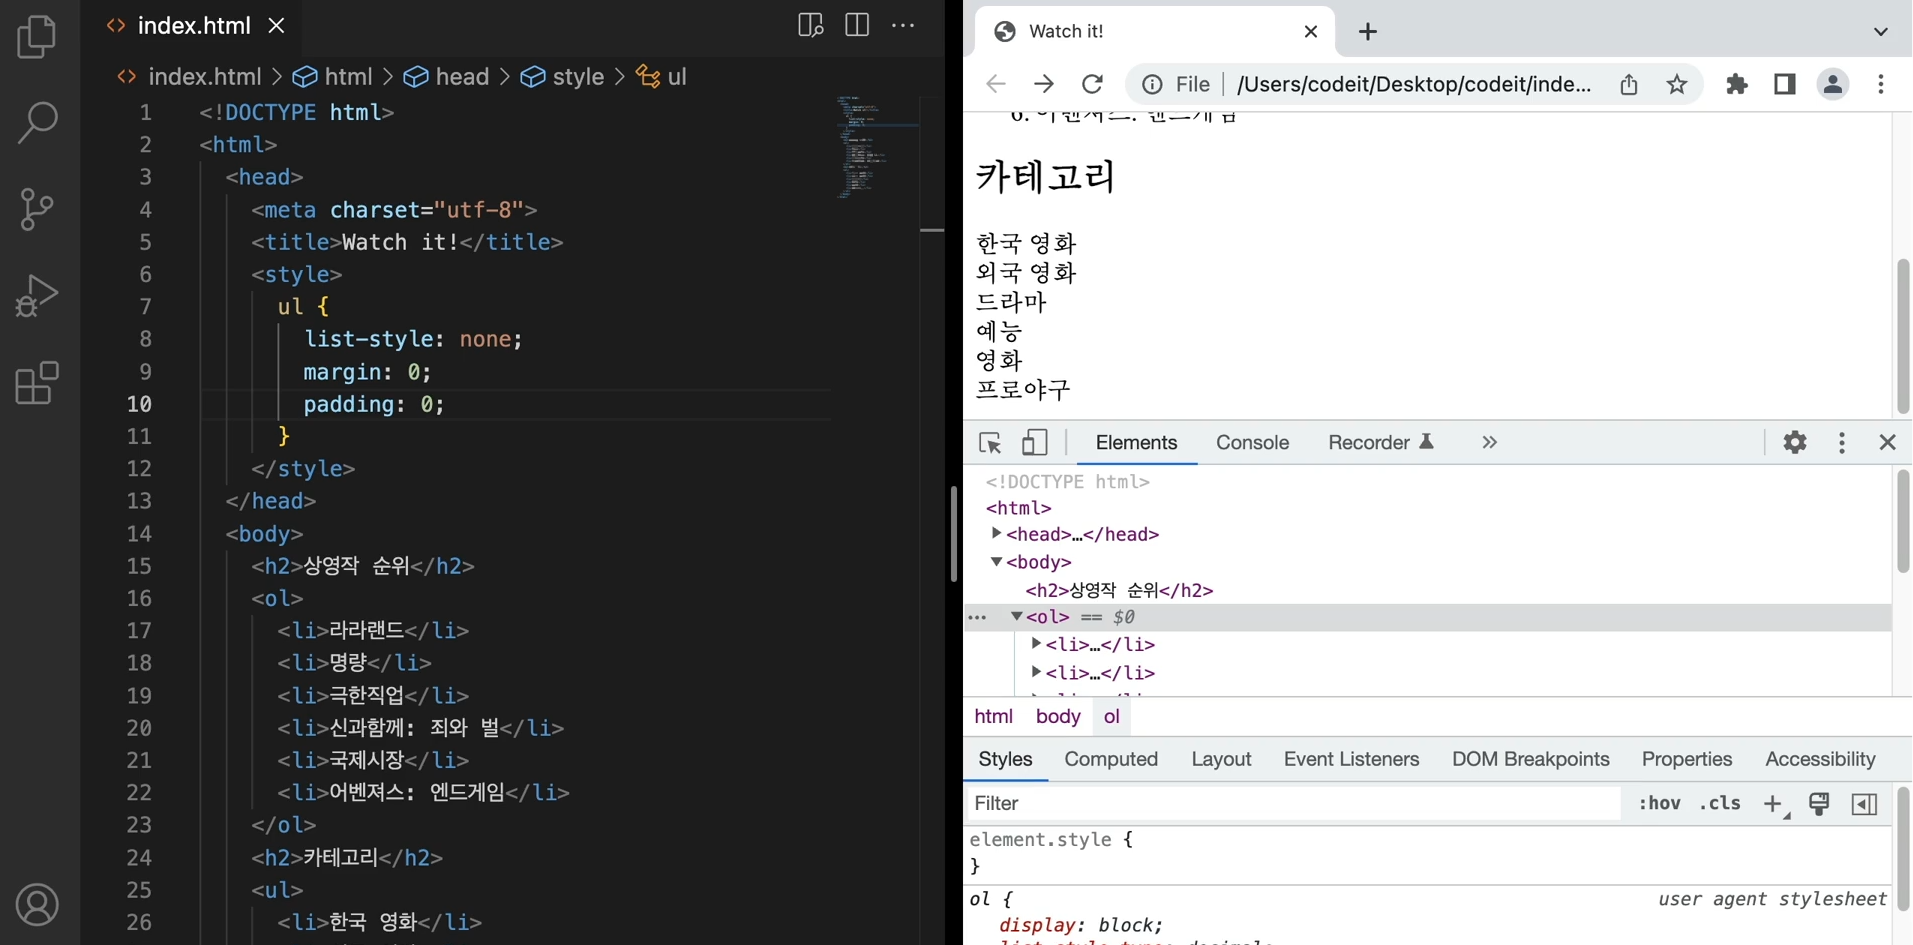Image resolution: width=1913 pixels, height=945 pixels.
Task: Open editor More Actions ellipsis menu
Action: [903, 25]
